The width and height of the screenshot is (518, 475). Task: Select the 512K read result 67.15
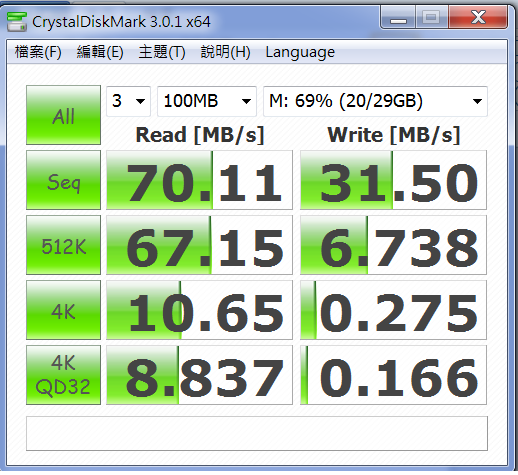pyautogui.click(x=199, y=245)
